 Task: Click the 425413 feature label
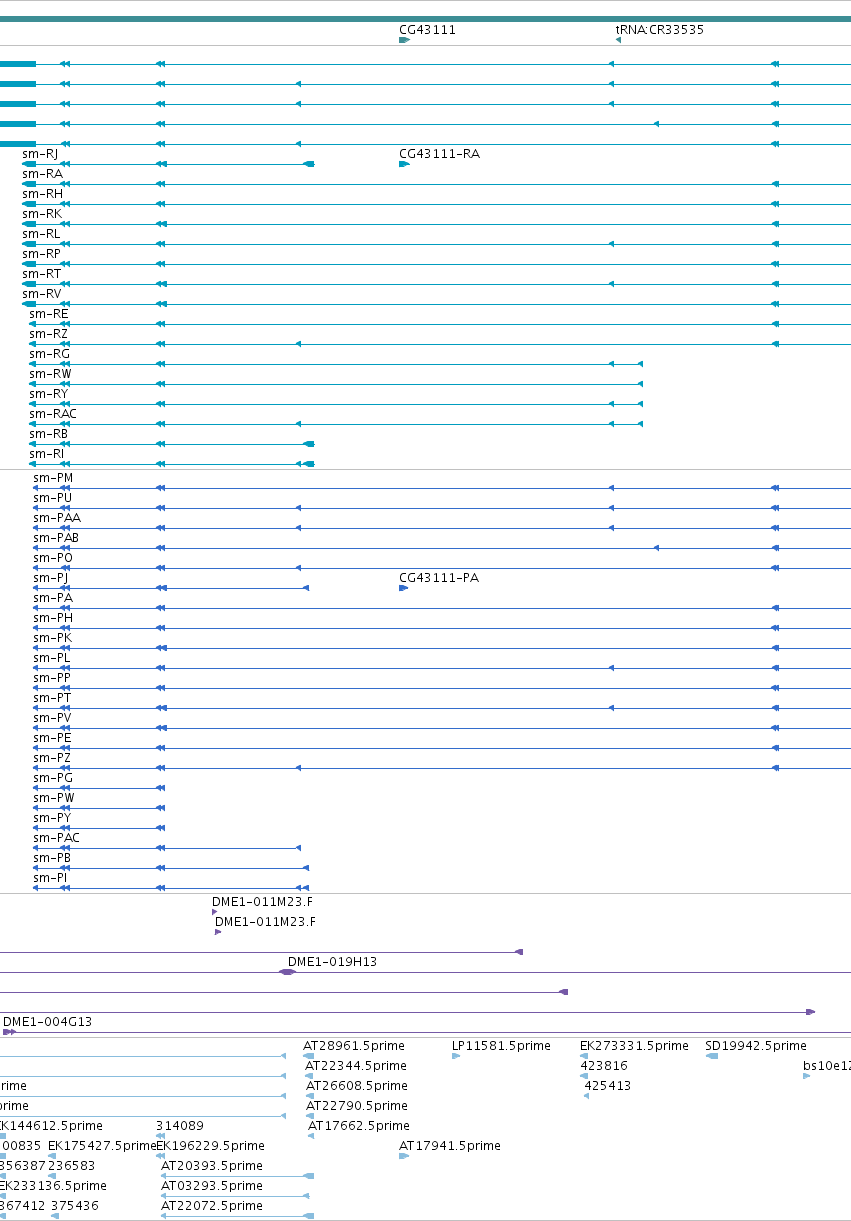608,1086
